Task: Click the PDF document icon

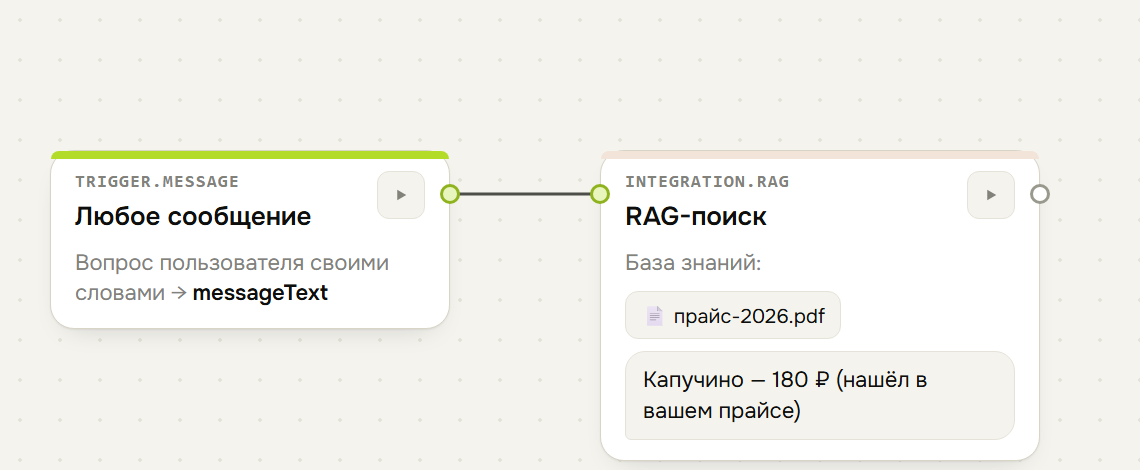Action: (x=654, y=316)
